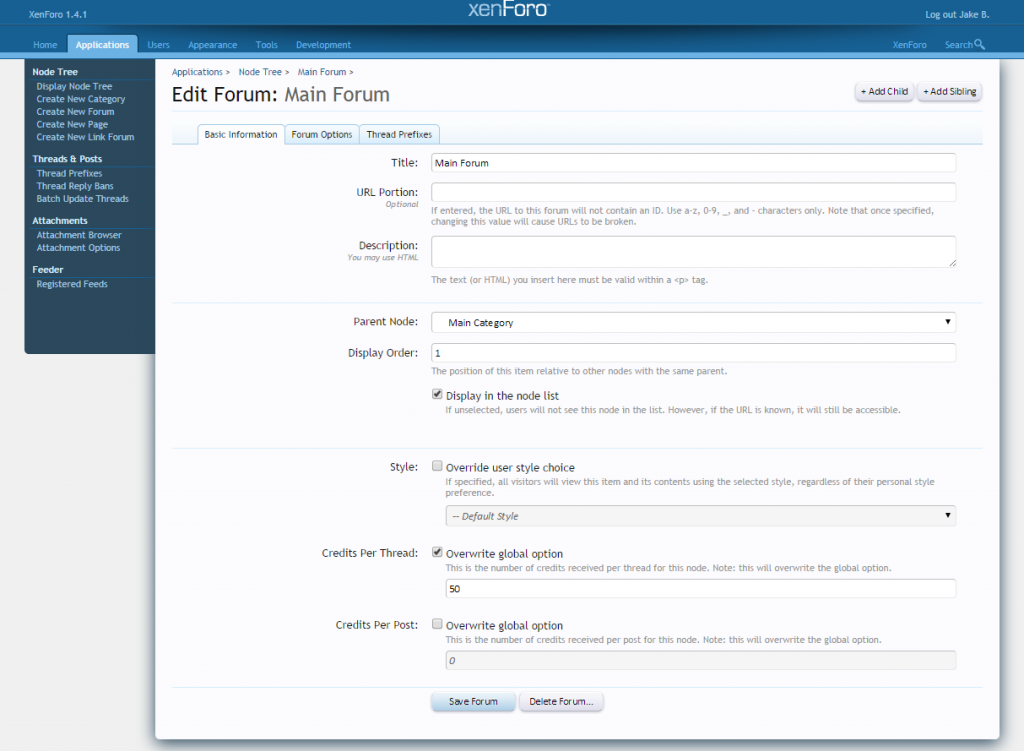1024x751 pixels.
Task: Open Attachment Browser sidebar link
Action: point(79,235)
